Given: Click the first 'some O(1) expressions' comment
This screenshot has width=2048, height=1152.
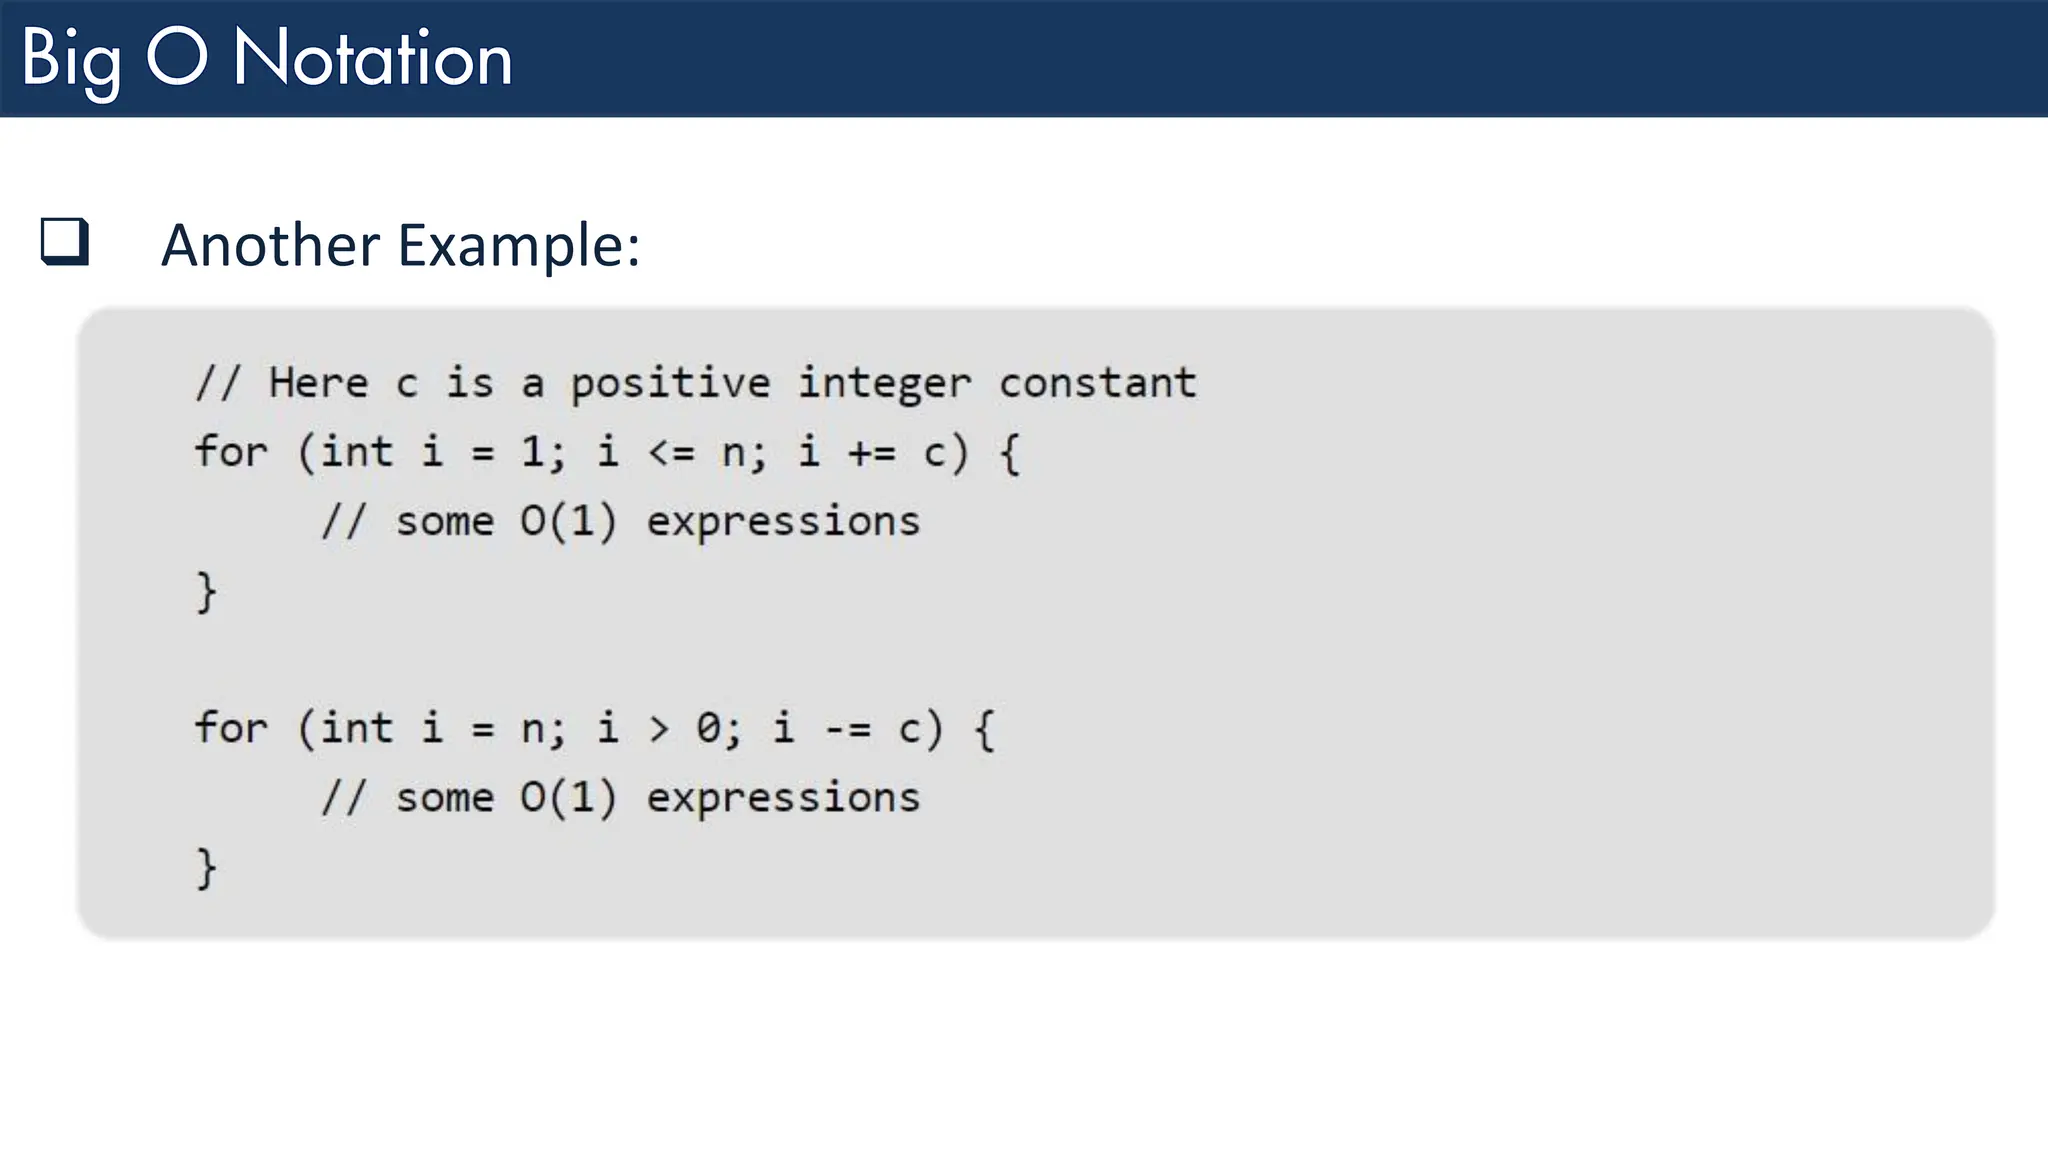Looking at the screenshot, I should tap(620, 521).
